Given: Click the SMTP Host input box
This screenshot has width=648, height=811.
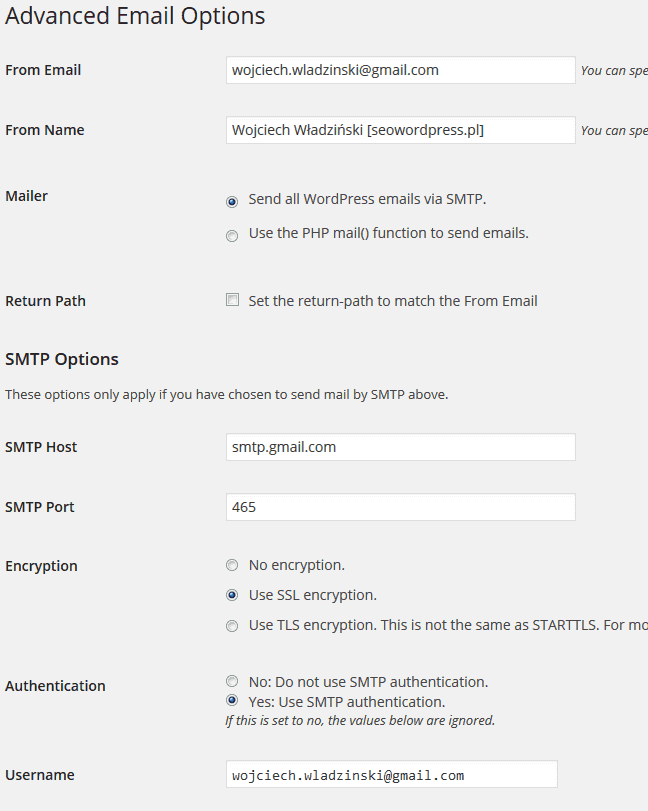Looking at the screenshot, I should (401, 447).
